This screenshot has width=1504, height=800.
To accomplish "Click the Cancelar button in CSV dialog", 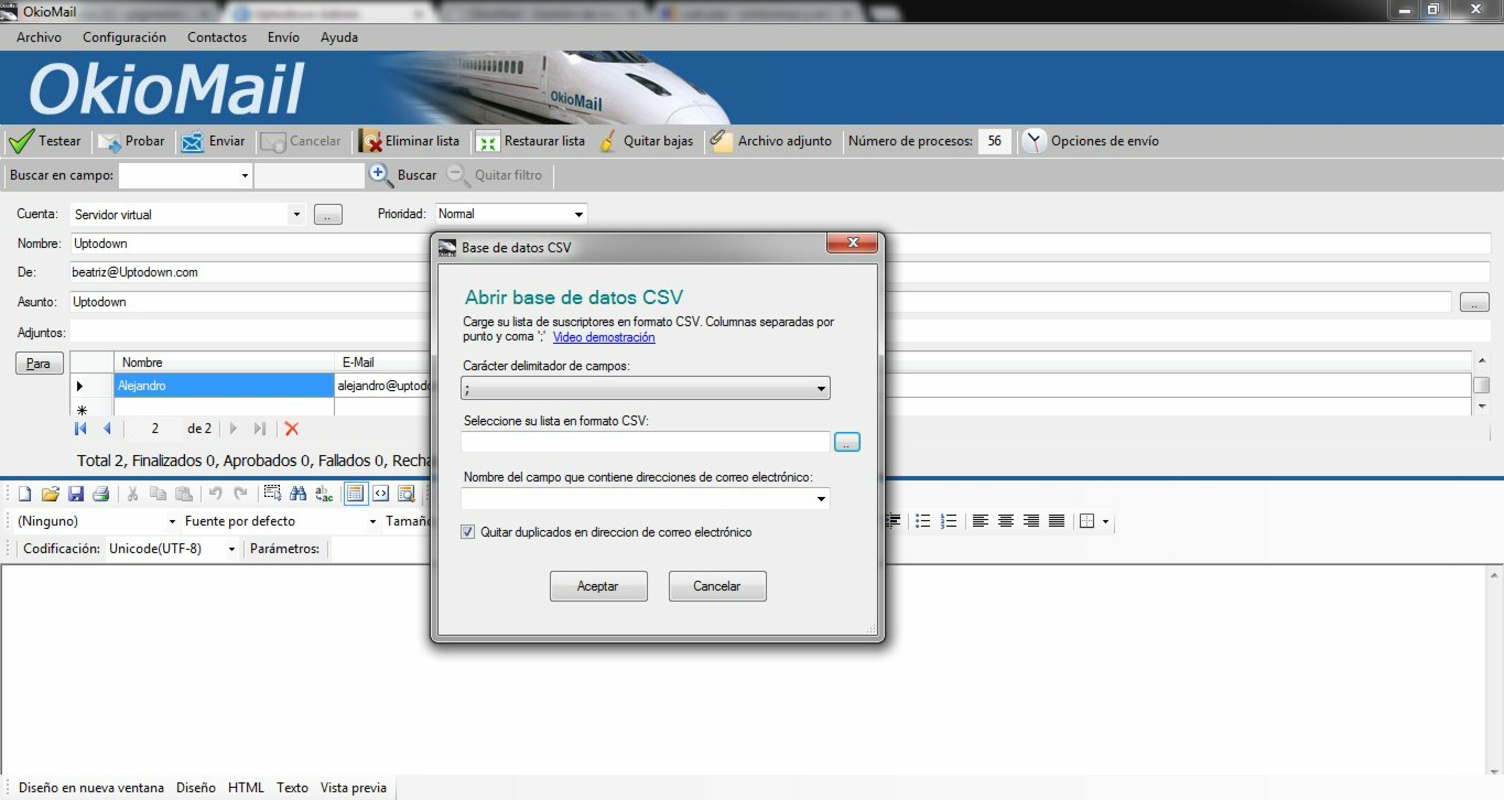I will point(717,586).
